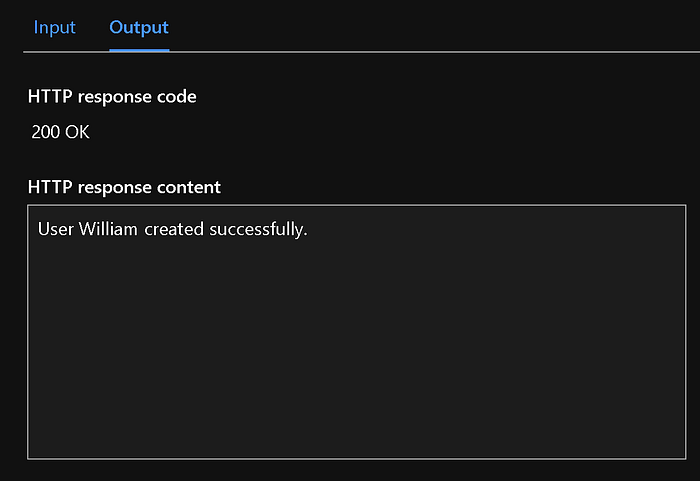
Task: Click the OK text in response code
Action: tap(77, 132)
